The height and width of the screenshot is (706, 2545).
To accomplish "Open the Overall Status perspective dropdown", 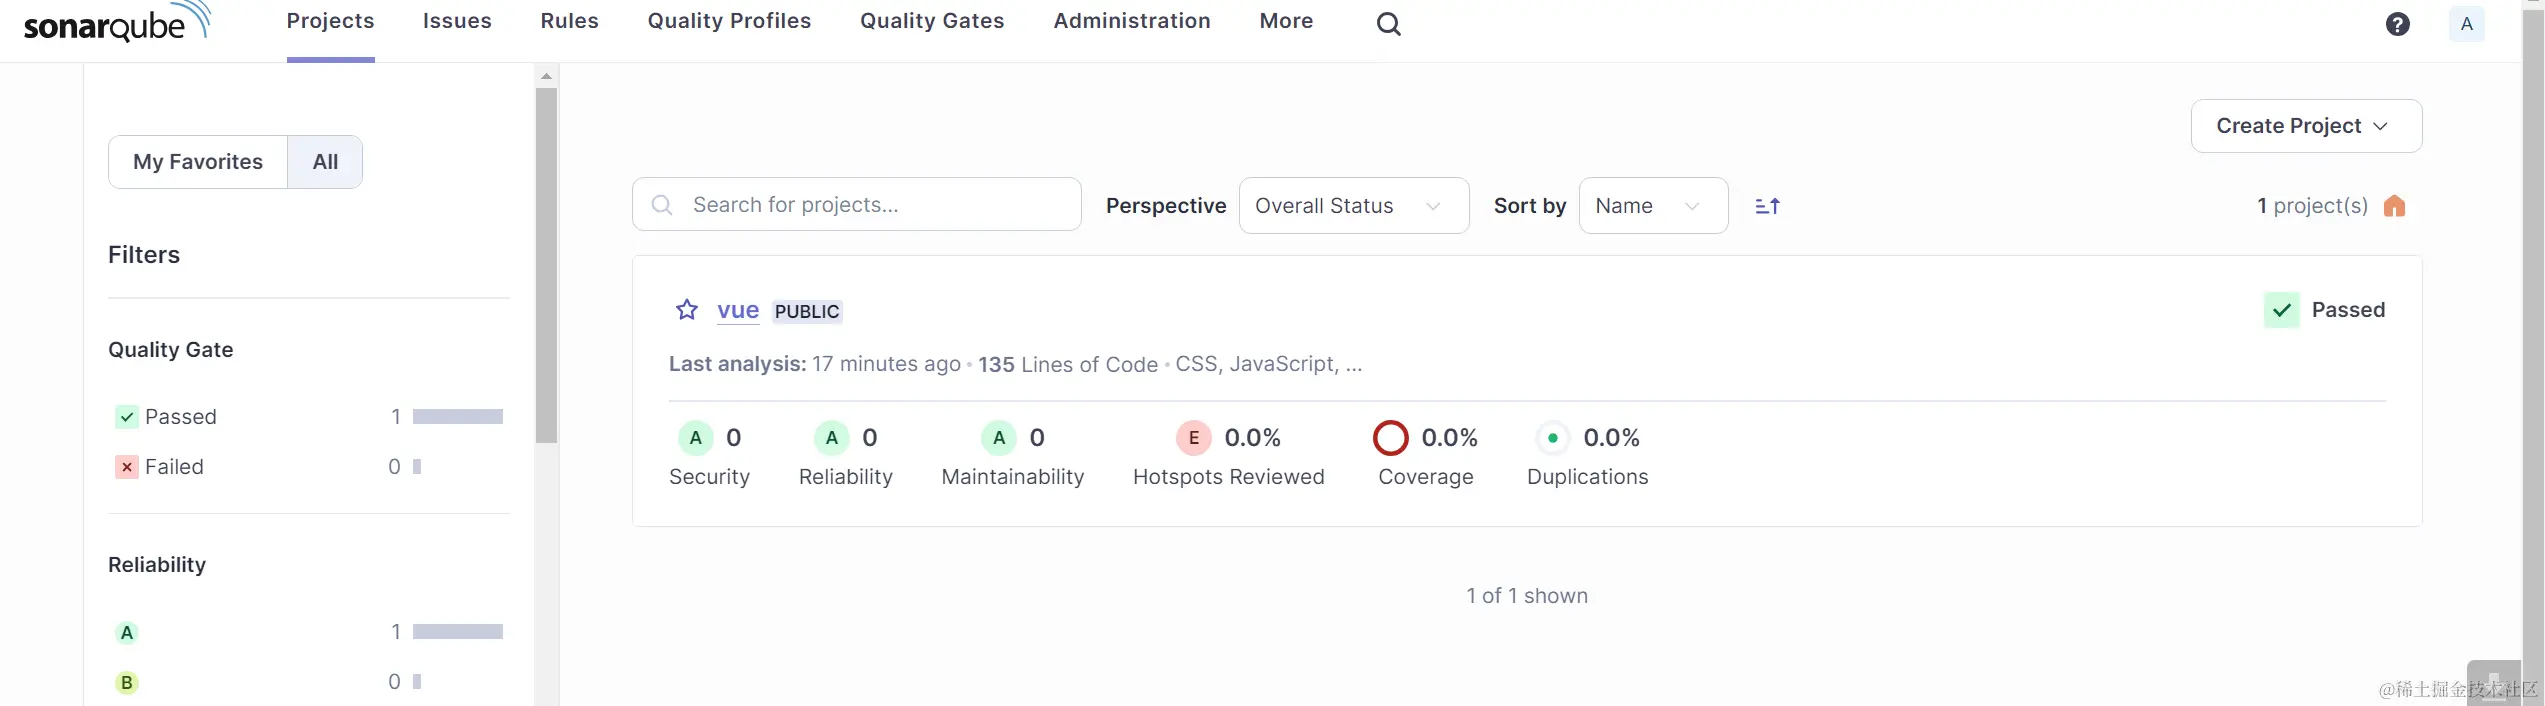I will (1353, 206).
